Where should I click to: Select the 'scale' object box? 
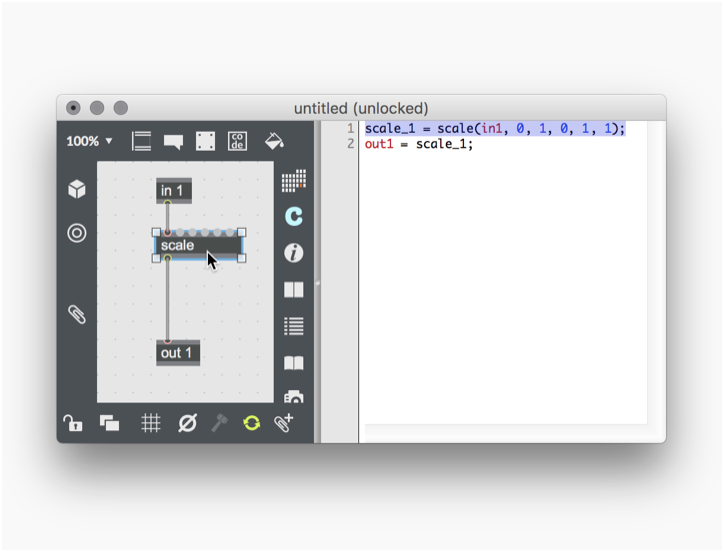[x=199, y=245]
